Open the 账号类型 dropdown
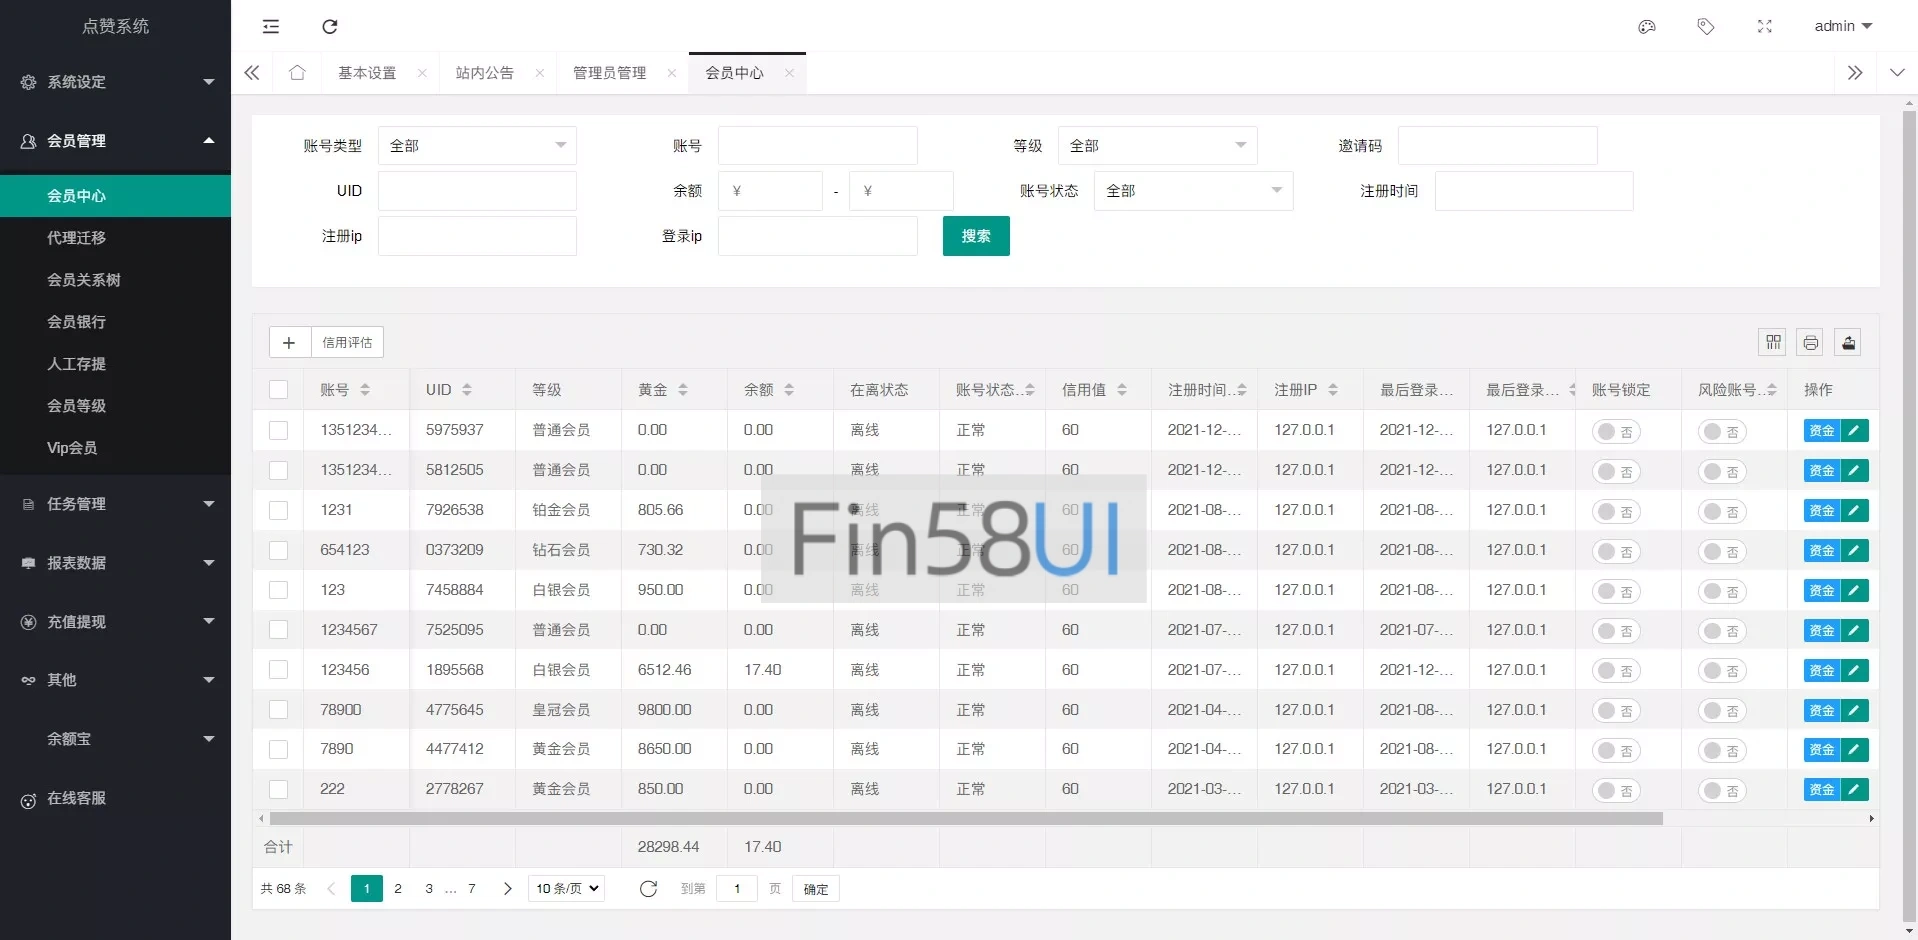The height and width of the screenshot is (940, 1918). (x=477, y=146)
